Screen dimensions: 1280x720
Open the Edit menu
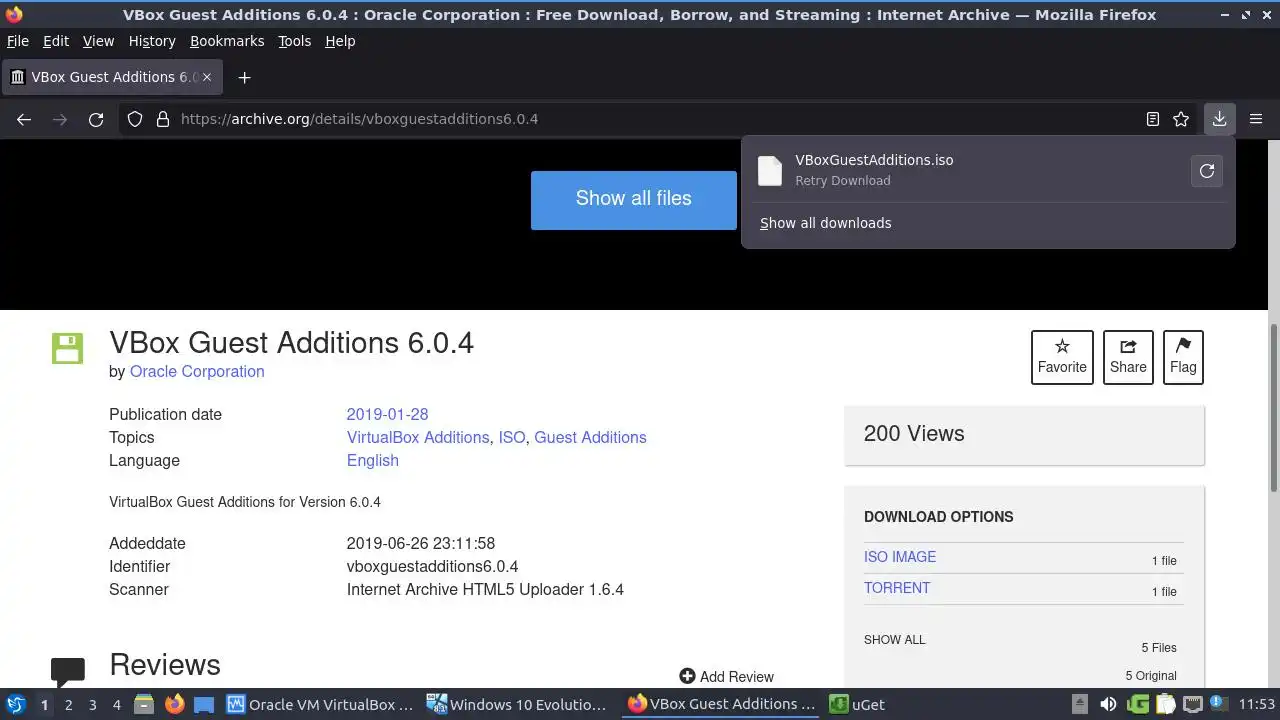[56, 41]
